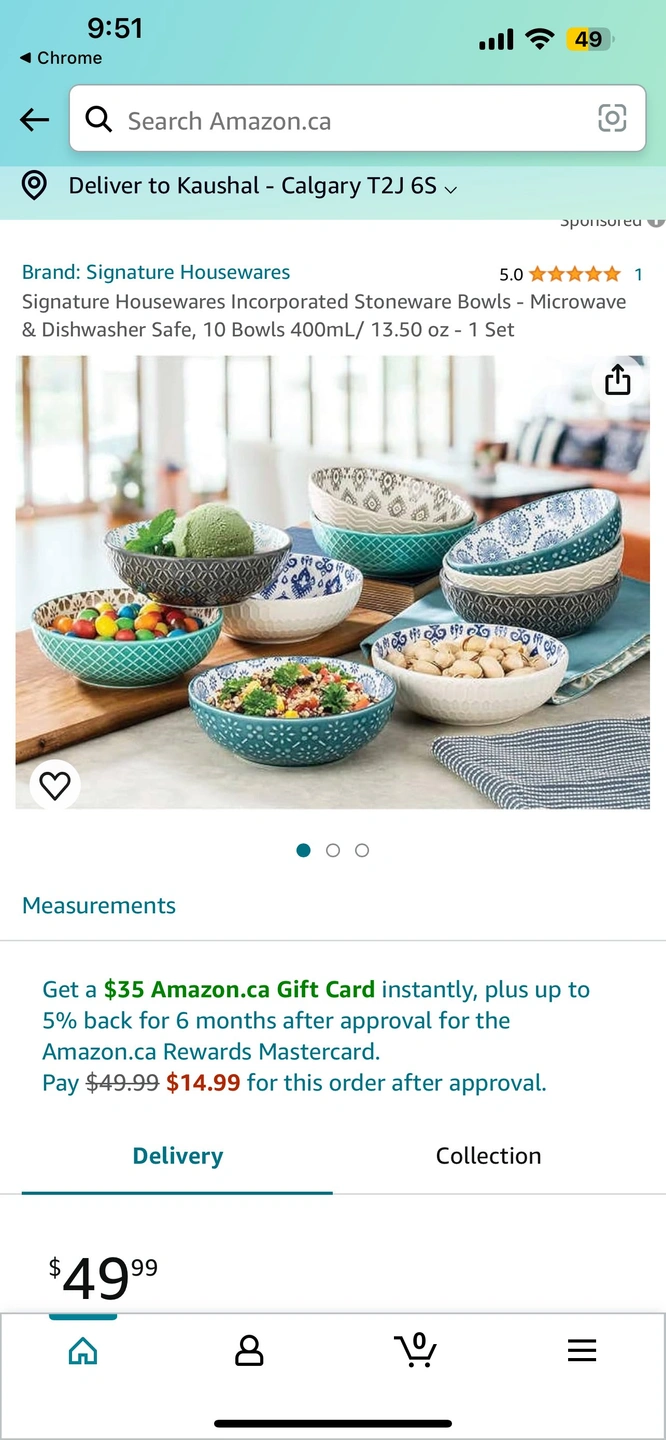Tap the delivery location pin icon
Image resolution: width=666 pixels, height=1440 pixels.
(x=35, y=186)
